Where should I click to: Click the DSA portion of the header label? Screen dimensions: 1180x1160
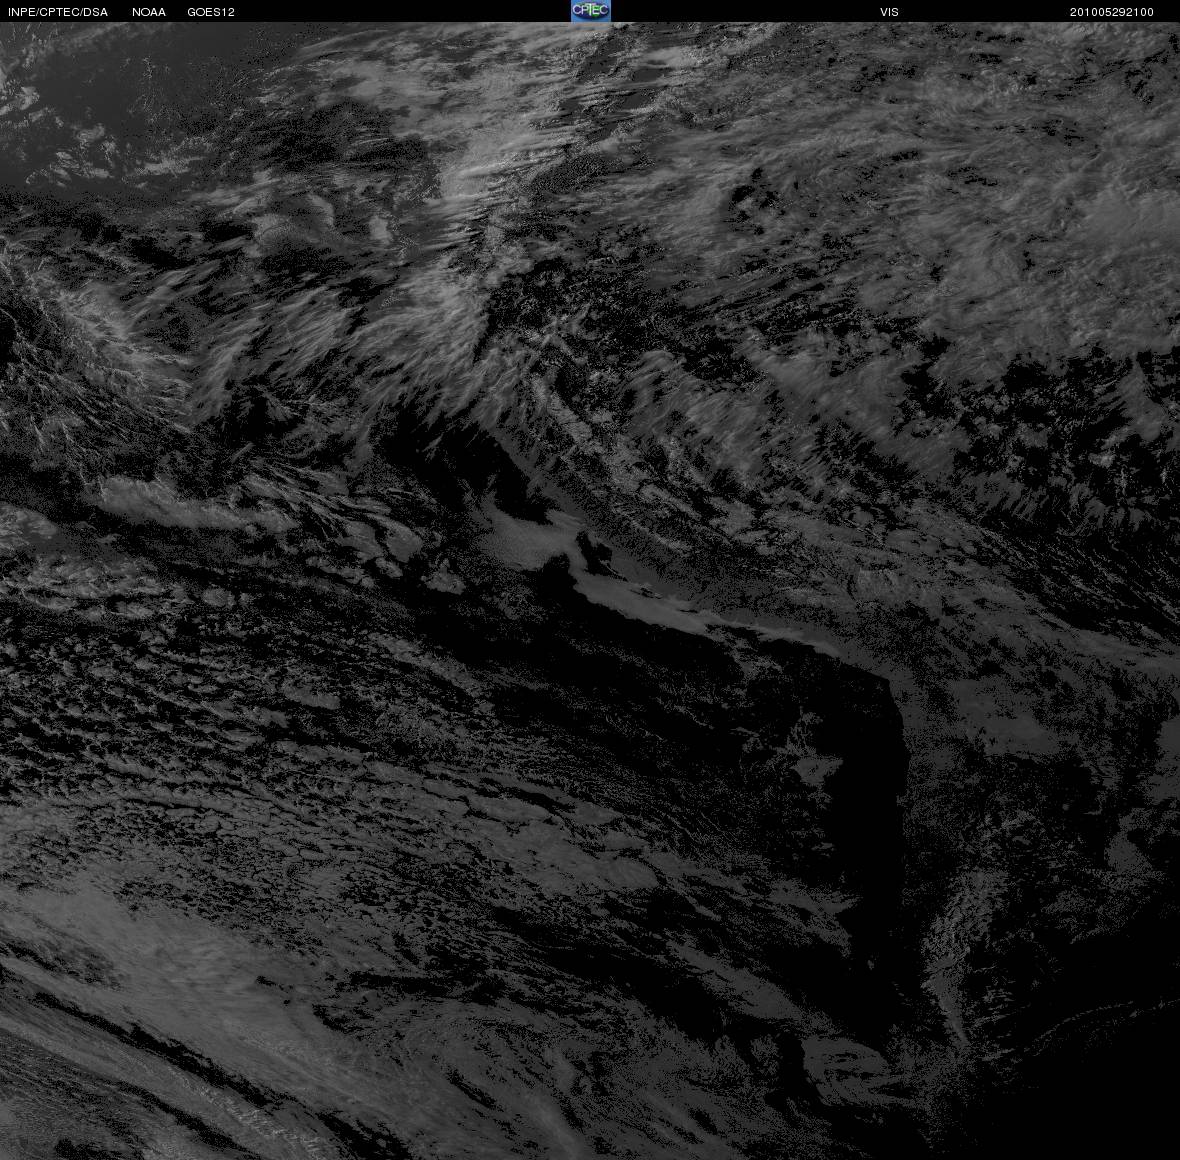coord(96,12)
